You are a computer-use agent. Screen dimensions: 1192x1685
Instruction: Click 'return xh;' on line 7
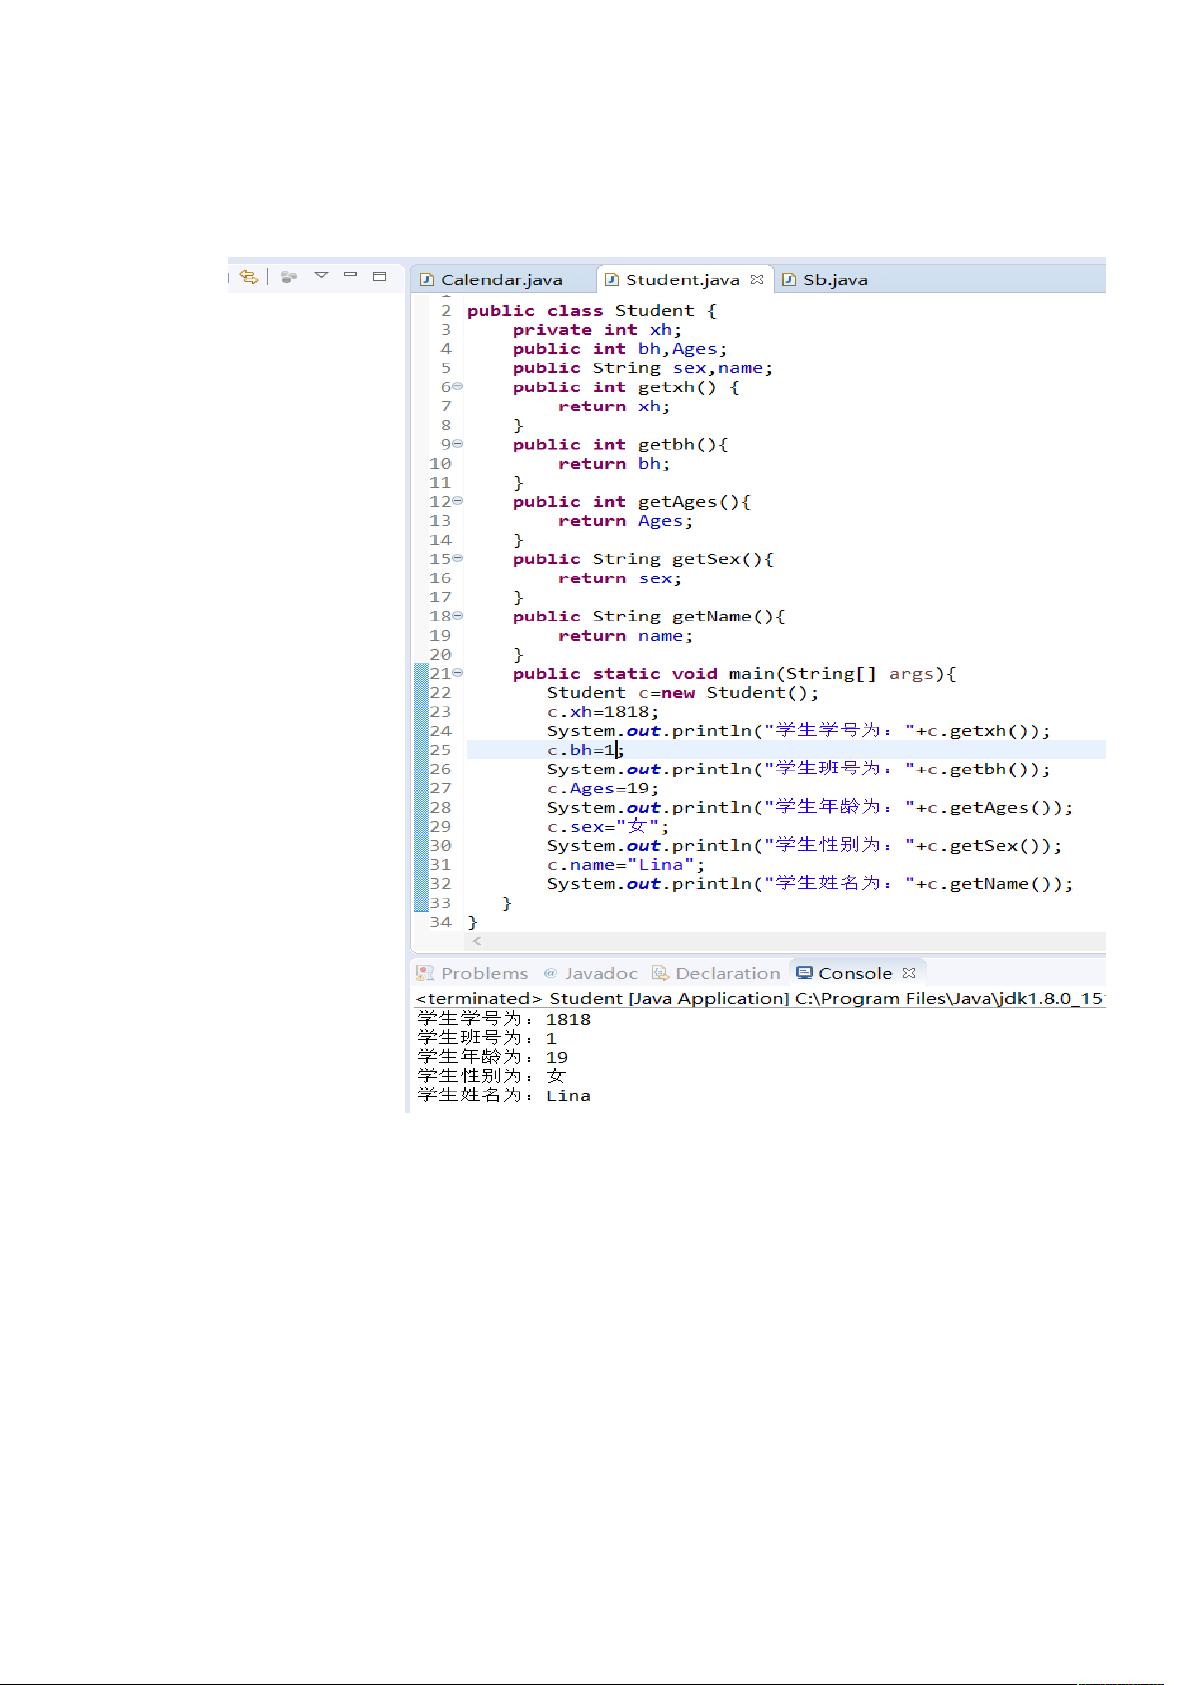pos(614,406)
